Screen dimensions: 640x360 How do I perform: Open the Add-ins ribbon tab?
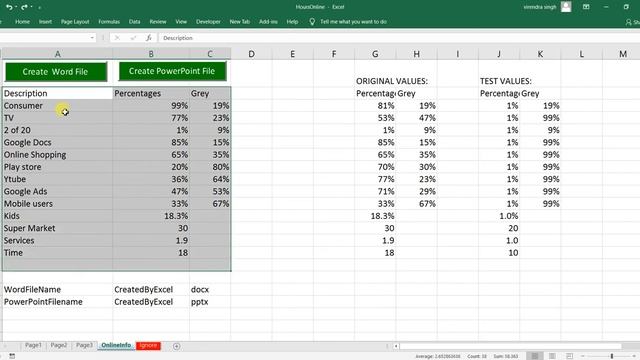click(268, 22)
